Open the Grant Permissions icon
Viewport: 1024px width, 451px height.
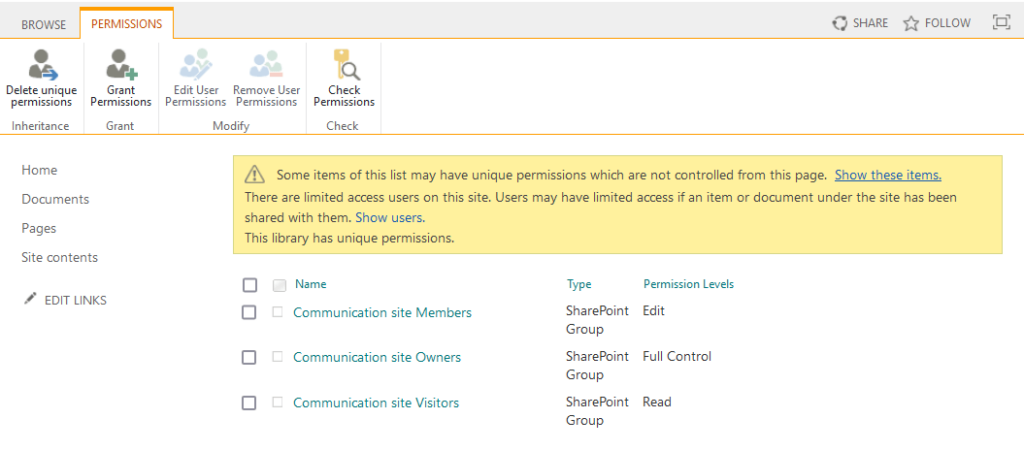[121, 65]
